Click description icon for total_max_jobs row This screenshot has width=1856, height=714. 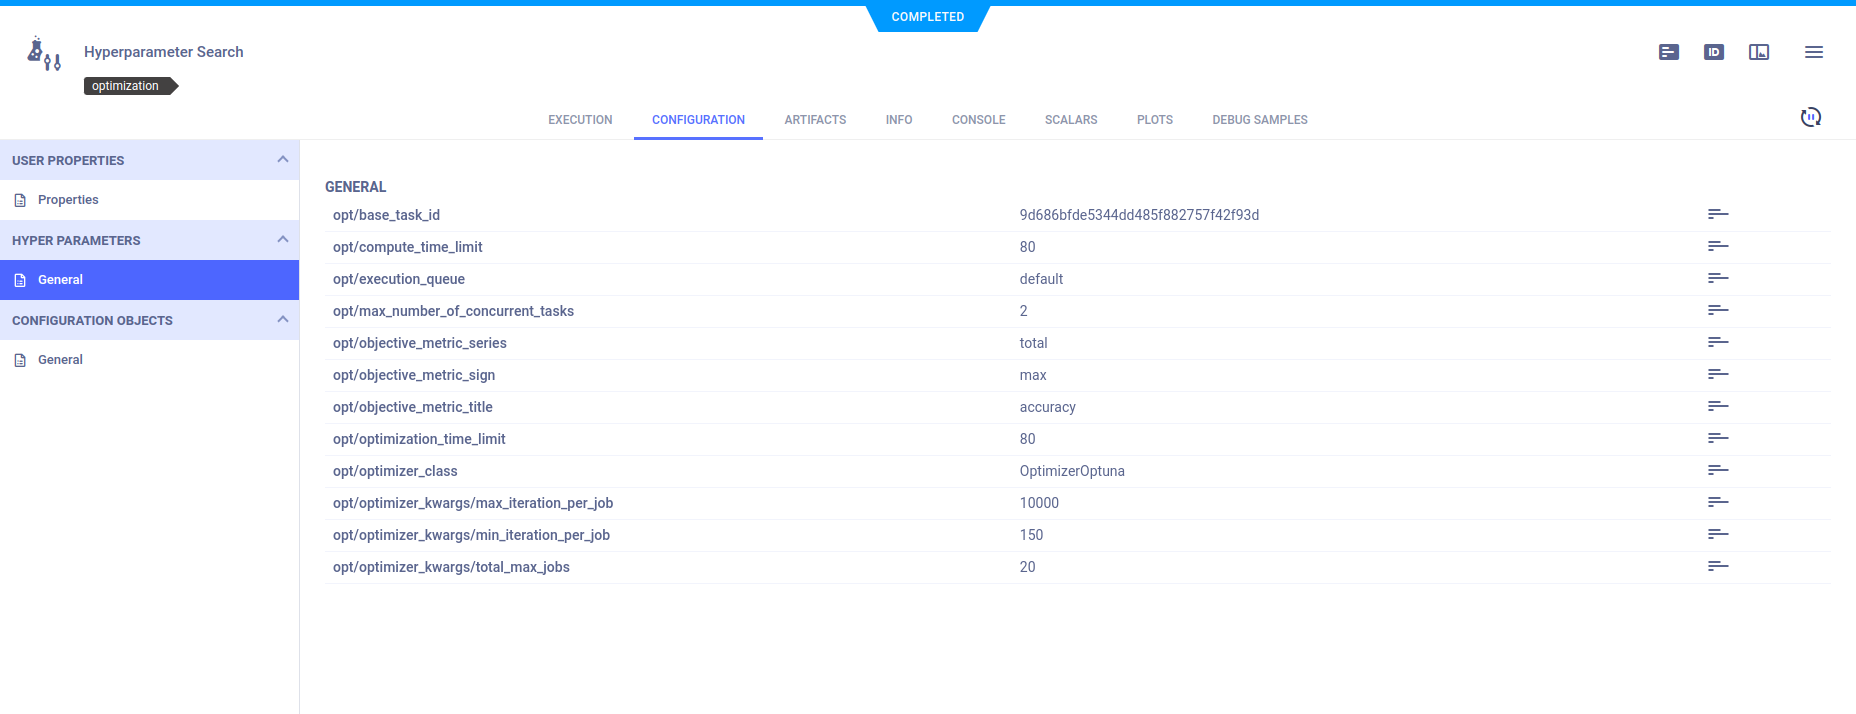click(1717, 567)
